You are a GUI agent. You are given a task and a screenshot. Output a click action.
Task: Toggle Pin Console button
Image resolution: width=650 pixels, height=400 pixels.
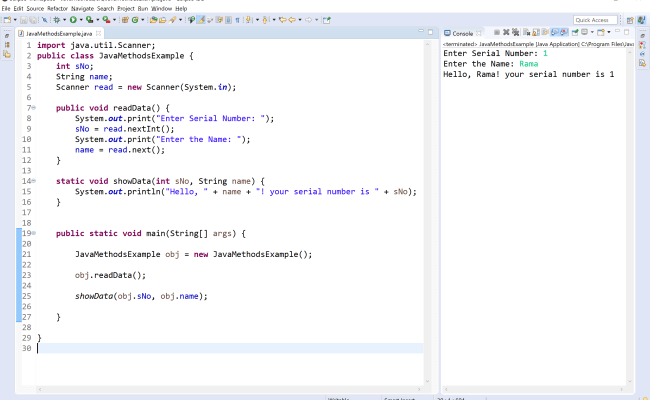[575, 32]
